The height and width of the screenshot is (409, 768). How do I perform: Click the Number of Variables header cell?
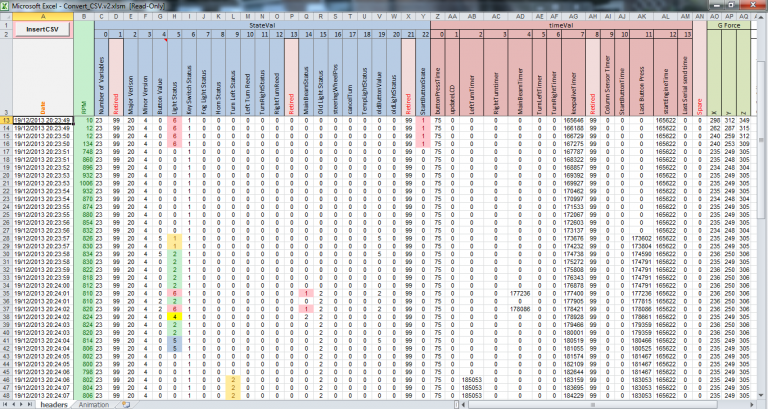point(101,77)
